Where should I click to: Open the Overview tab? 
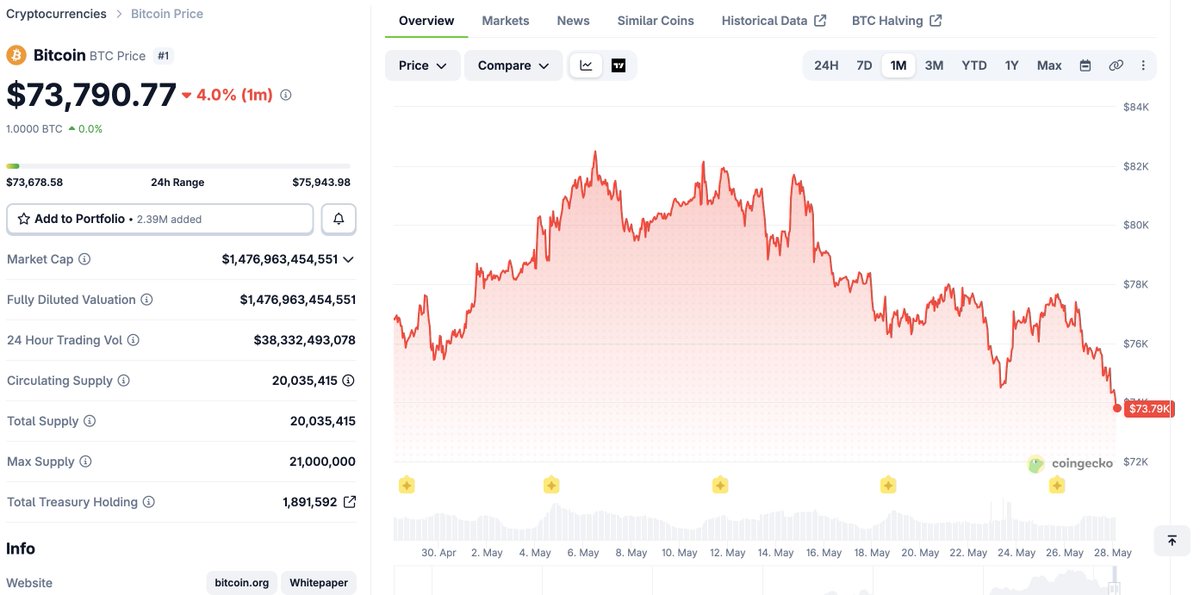tap(426, 20)
